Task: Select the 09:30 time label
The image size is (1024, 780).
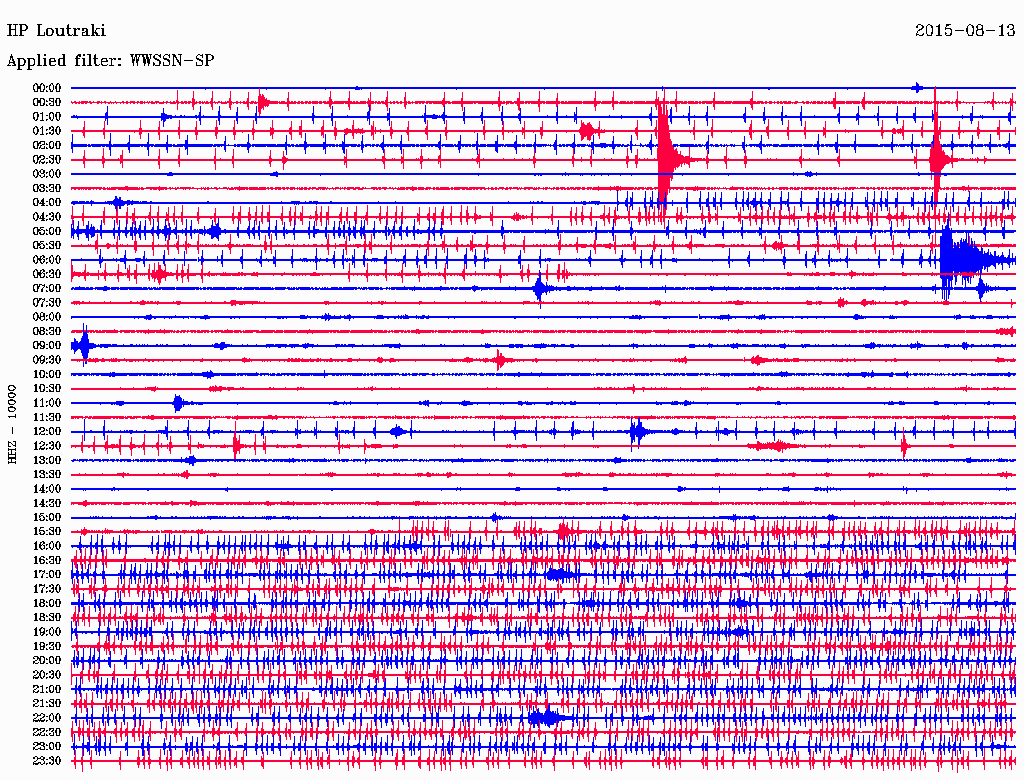Action: pos(47,360)
